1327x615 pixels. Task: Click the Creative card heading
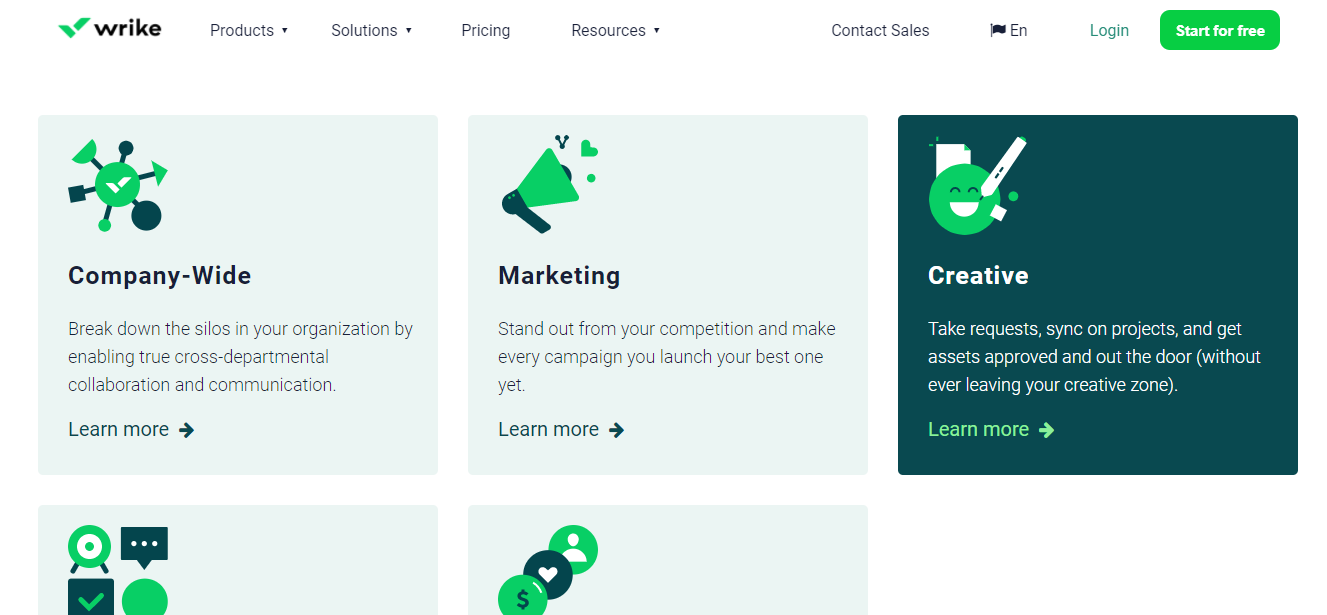[978, 275]
